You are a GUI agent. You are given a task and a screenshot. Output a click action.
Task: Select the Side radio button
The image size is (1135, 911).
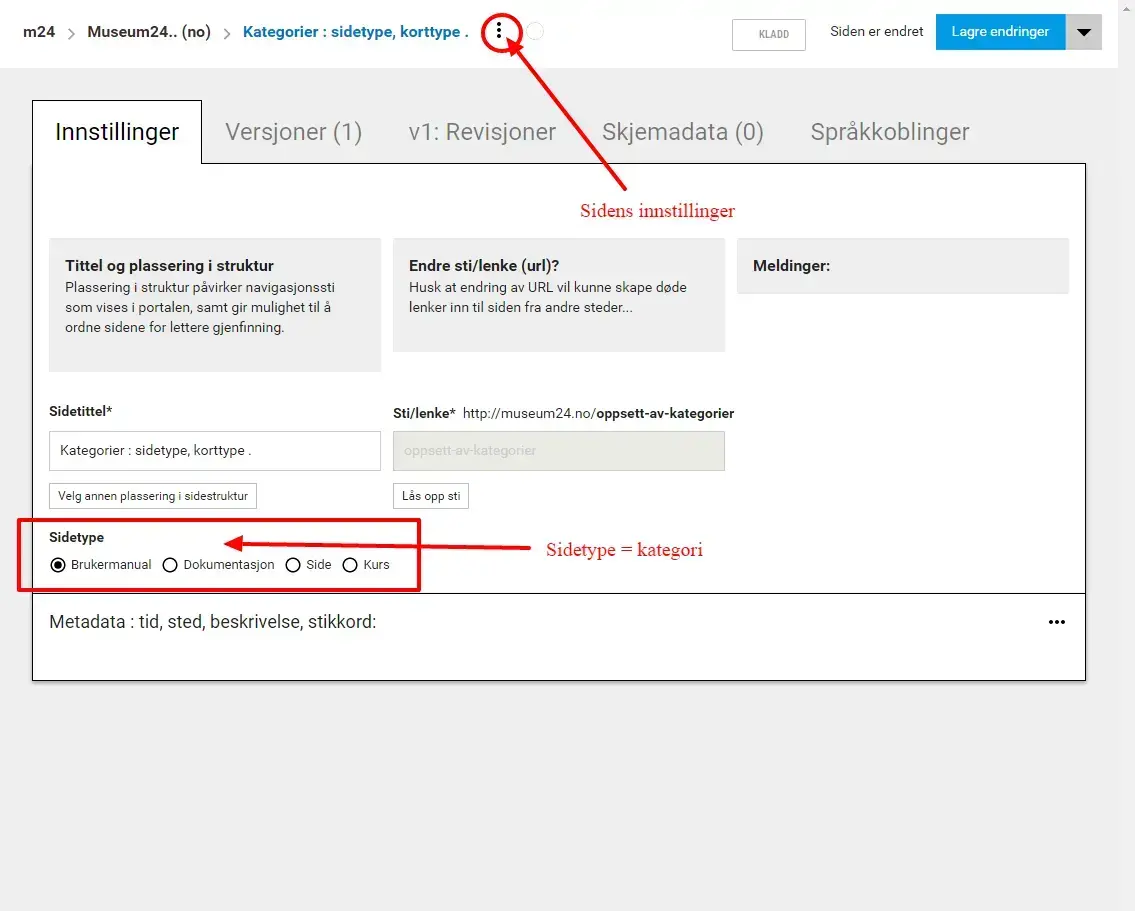coord(293,565)
